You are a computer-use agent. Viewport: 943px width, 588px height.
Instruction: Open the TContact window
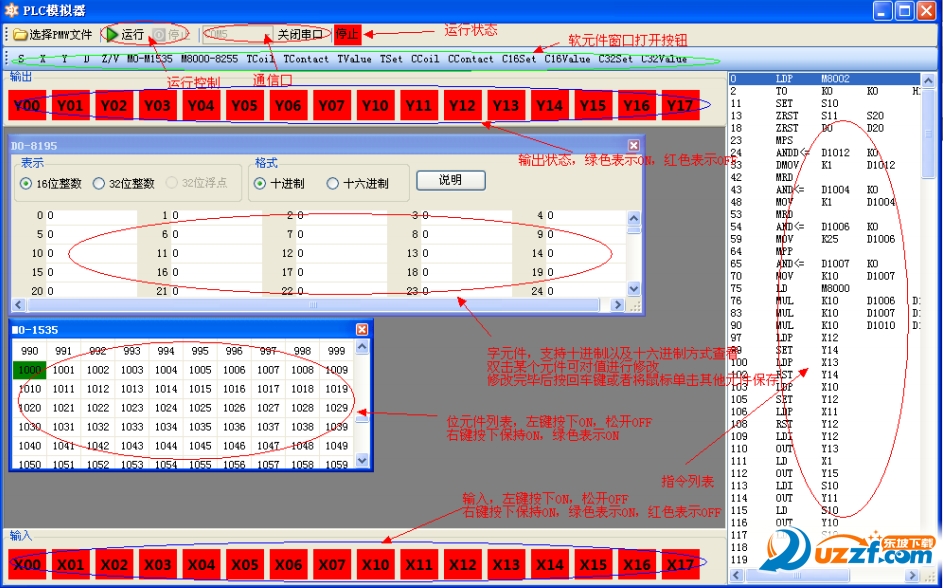[306, 59]
